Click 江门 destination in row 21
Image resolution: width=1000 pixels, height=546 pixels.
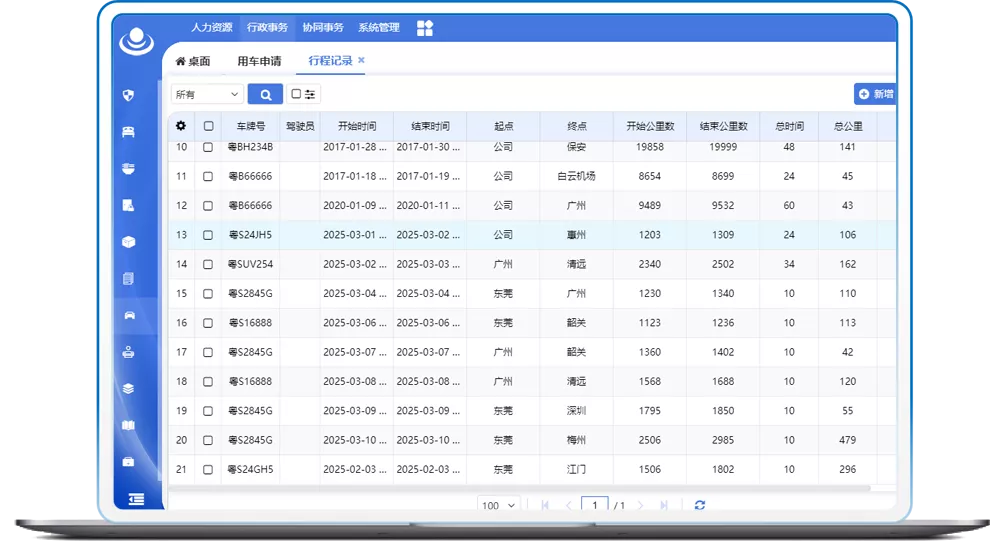coord(576,469)
